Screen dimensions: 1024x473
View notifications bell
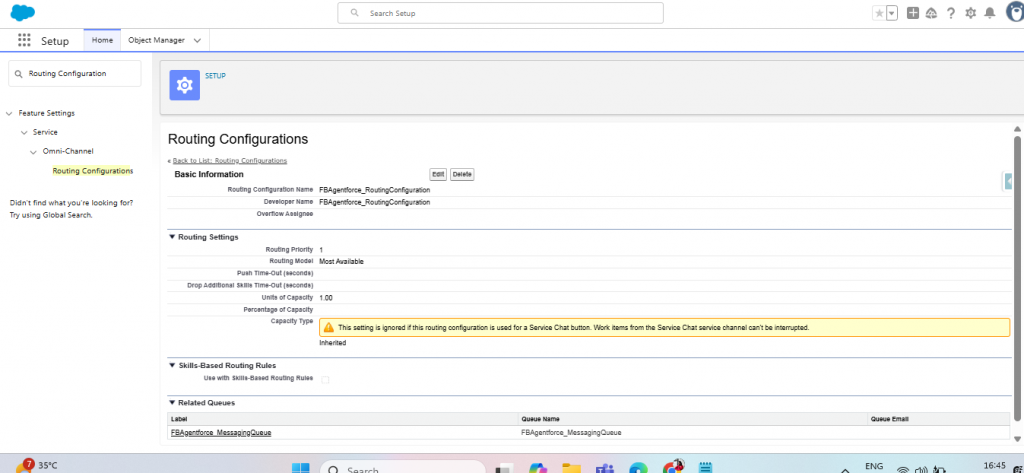coord(990,13)
